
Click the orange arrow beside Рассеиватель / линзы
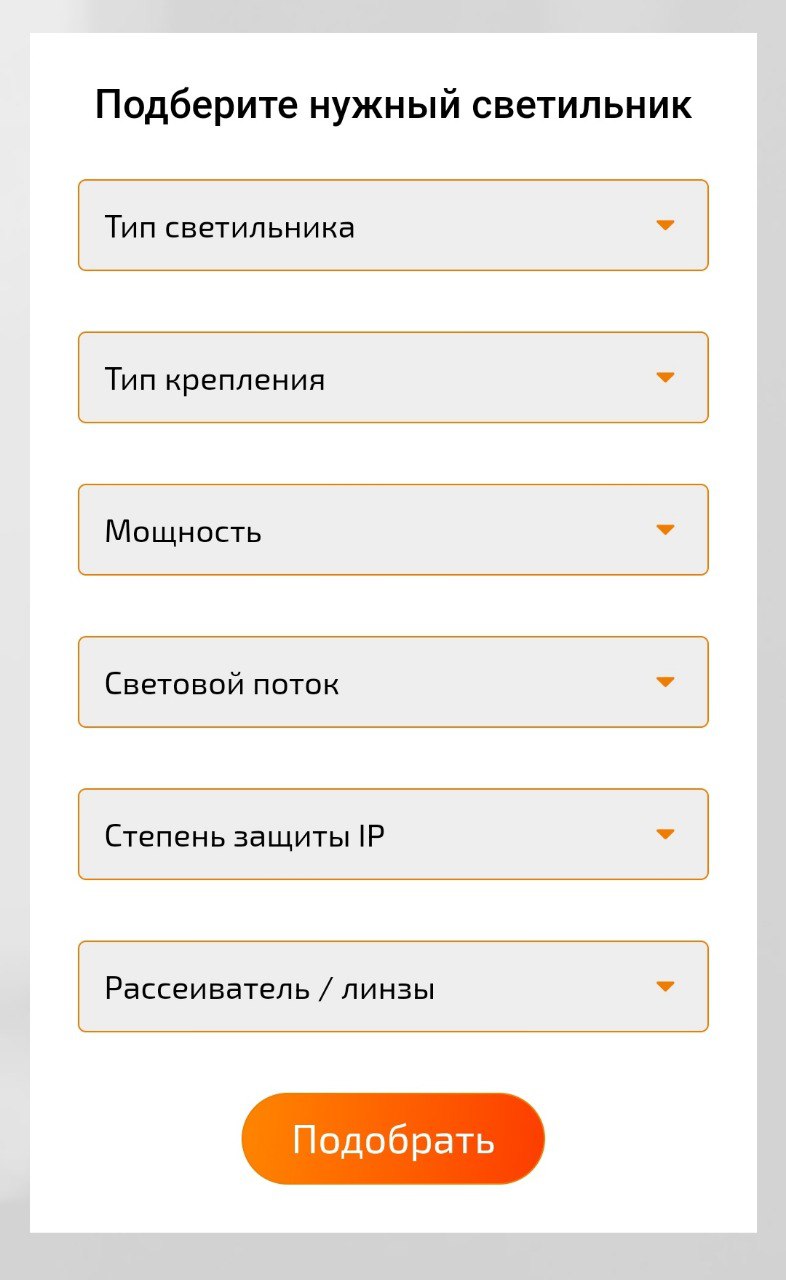665,986
